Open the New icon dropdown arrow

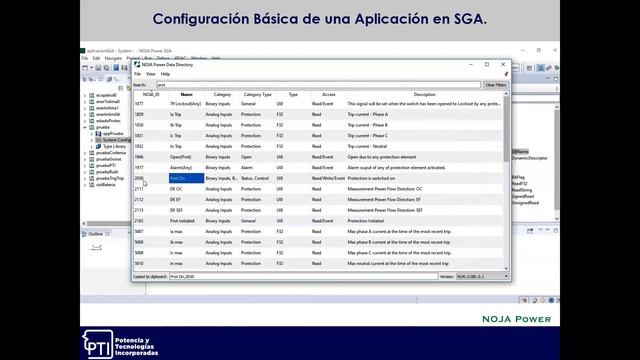[x=91, y=68]
